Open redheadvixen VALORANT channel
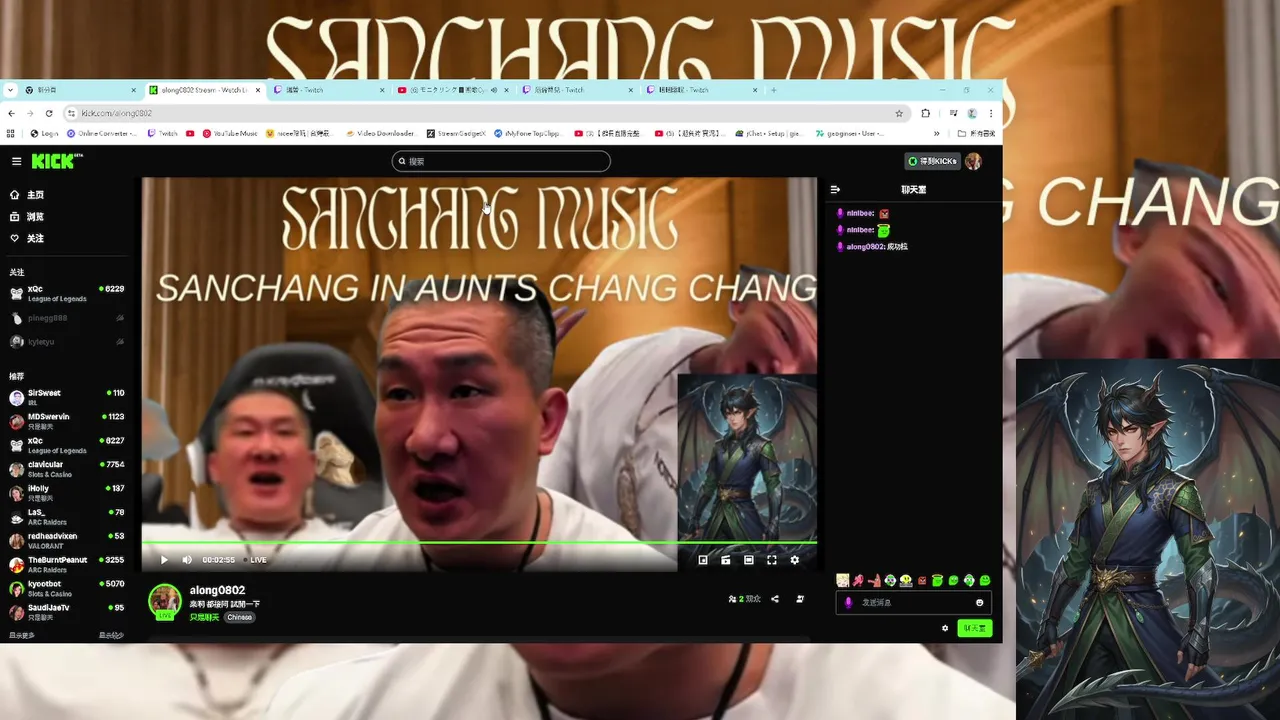The width and height of the screenshot is (1280, 720). [67, 541]
